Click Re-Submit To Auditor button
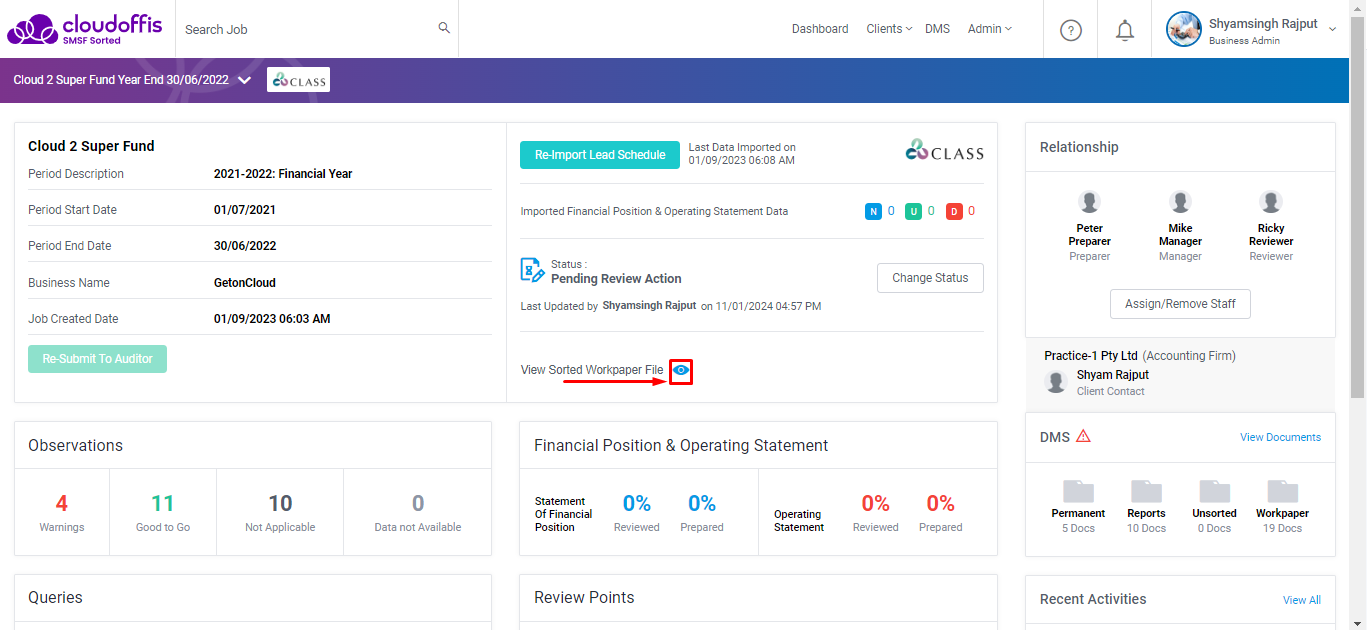 coord(98,359)
